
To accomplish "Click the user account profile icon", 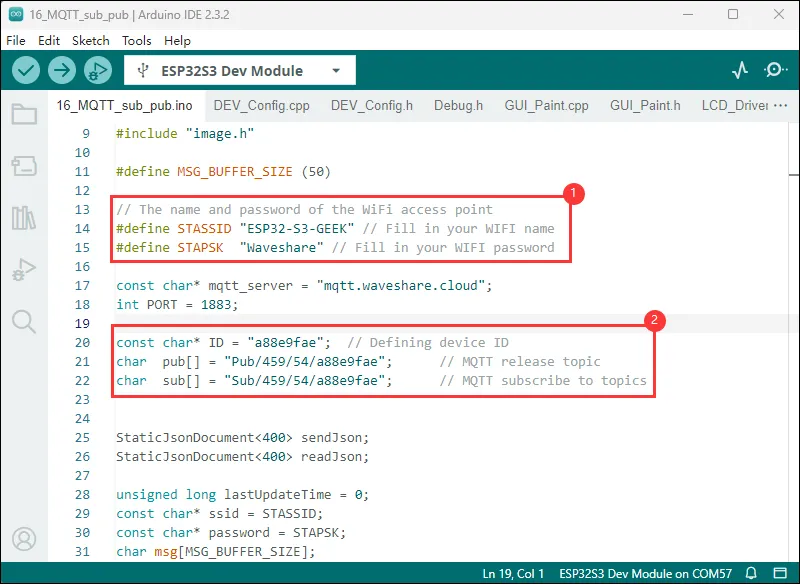I will point(24,540).
